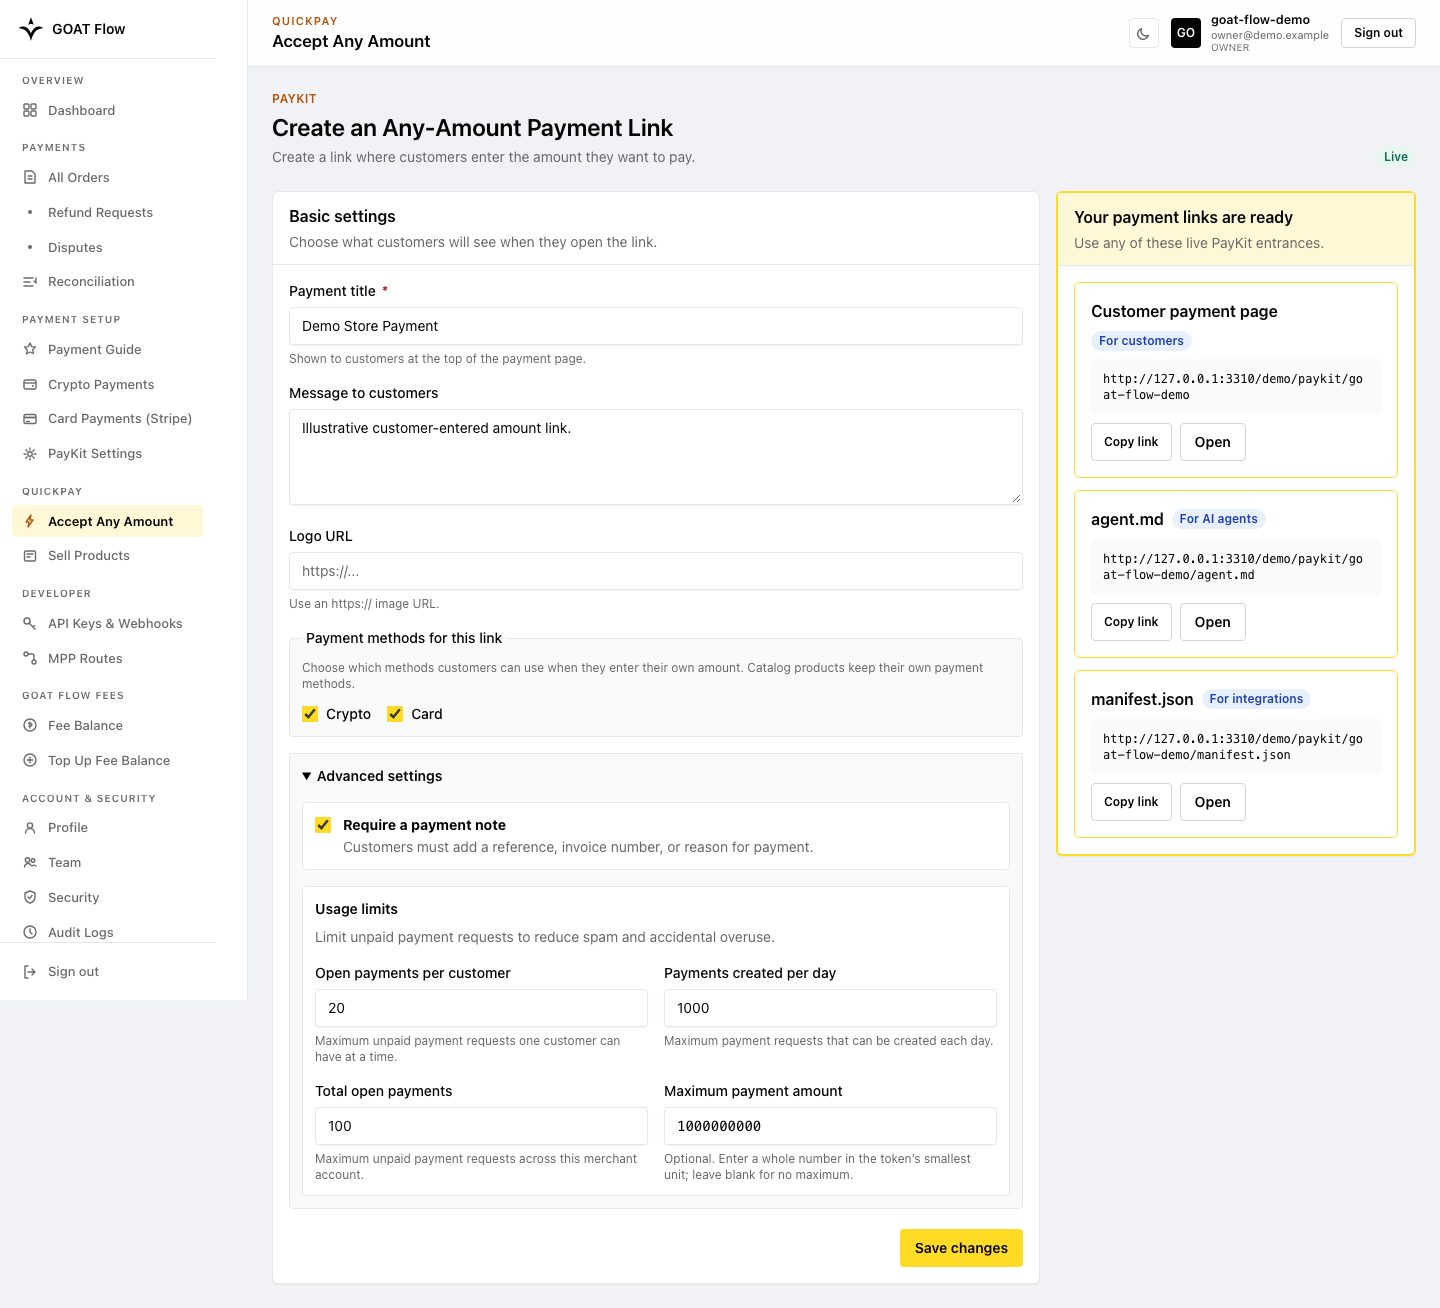Click the Dashboard grid icon
The height and width of the screenshot is (1308, 1440).
pos(30,110)
